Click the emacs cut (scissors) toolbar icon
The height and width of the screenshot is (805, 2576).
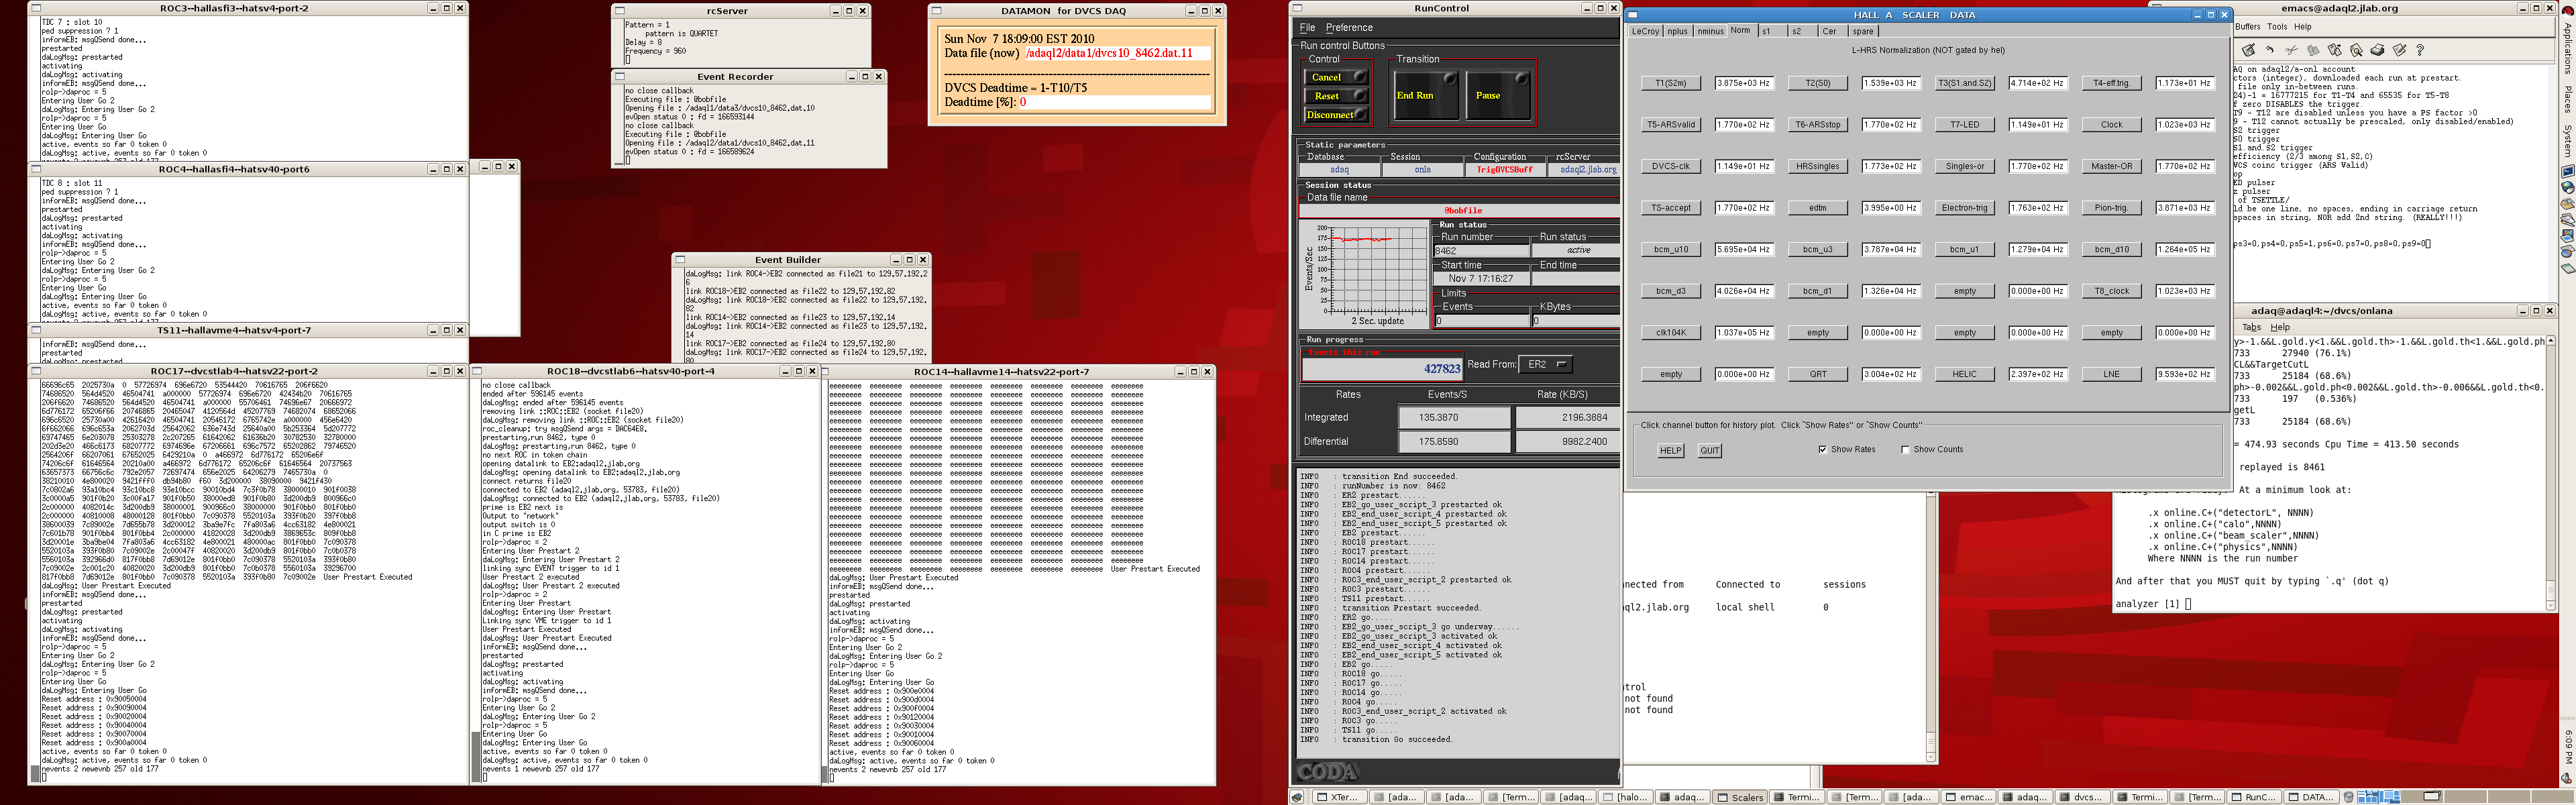[x=2292, y=50]
